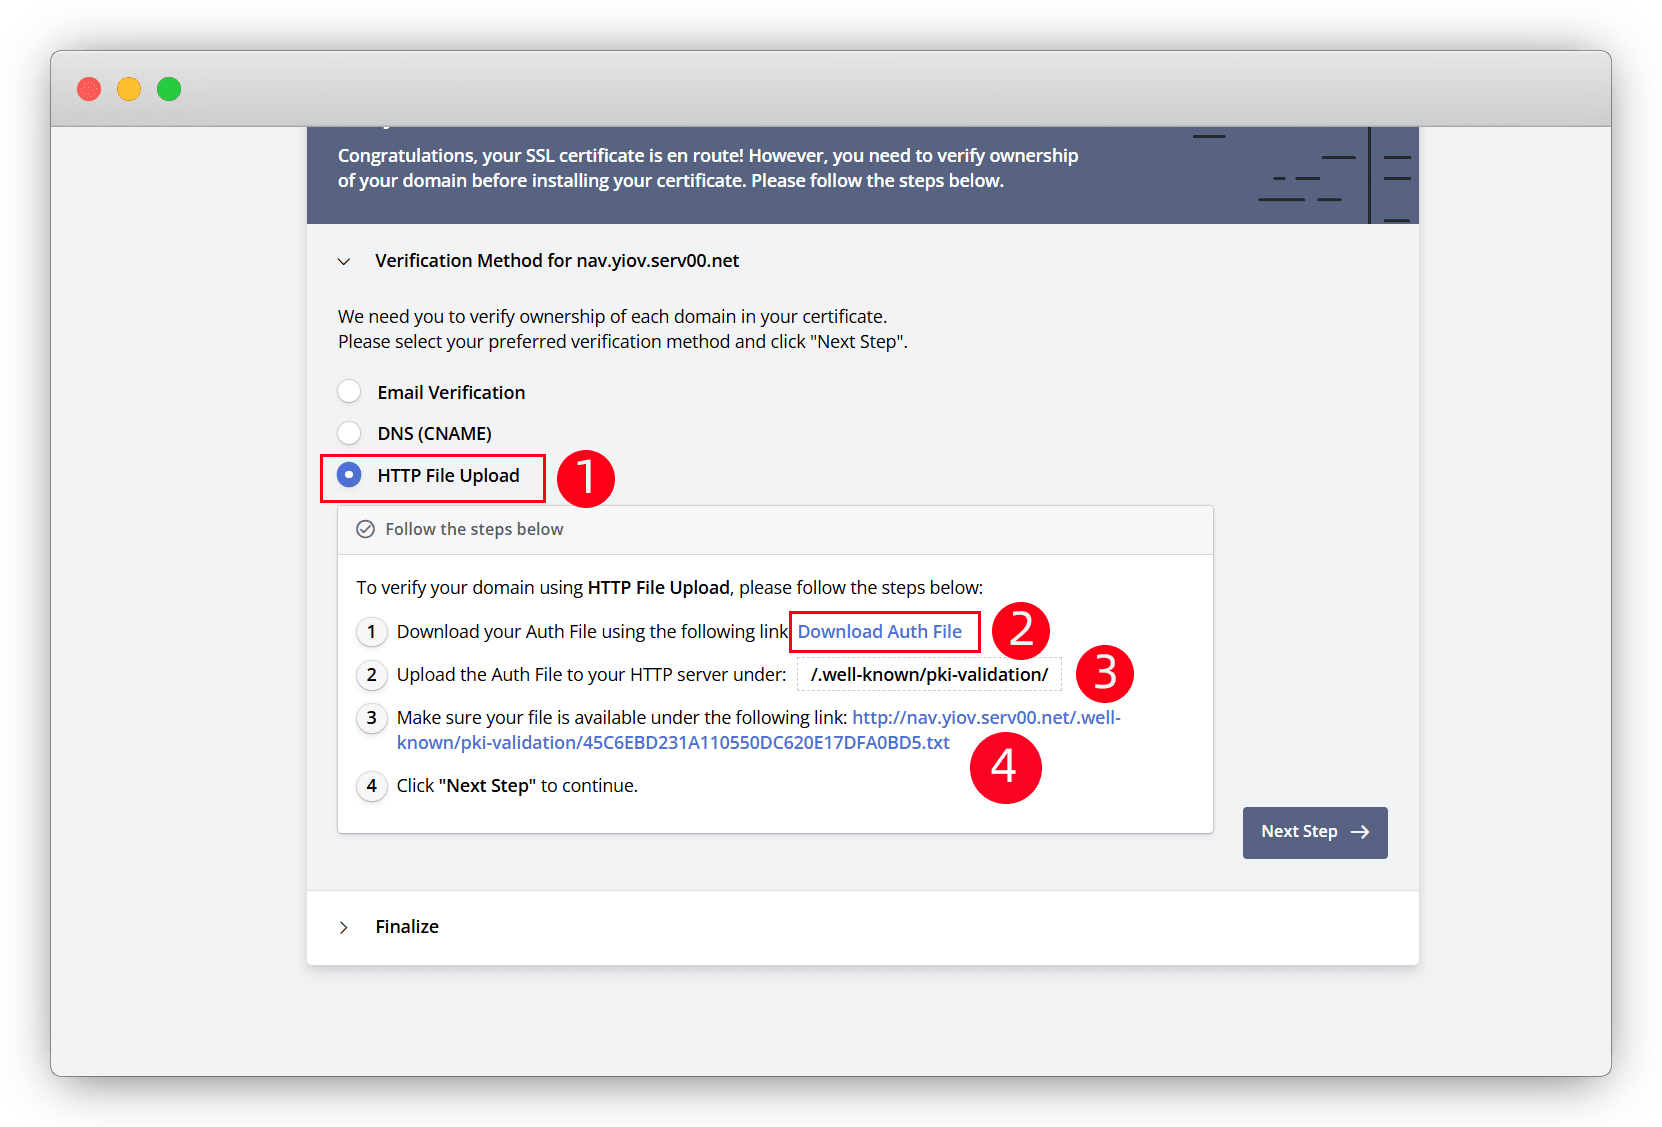Select the Email Verification radio button
Screen dimensions: 1662x1127
click(x=349, y=392)
